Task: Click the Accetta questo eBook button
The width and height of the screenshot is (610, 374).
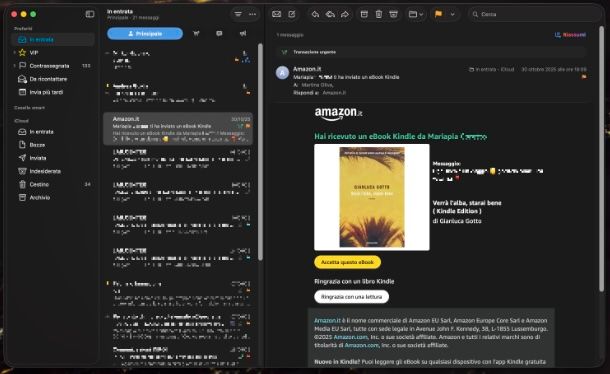Action: [x=347, y=262]
